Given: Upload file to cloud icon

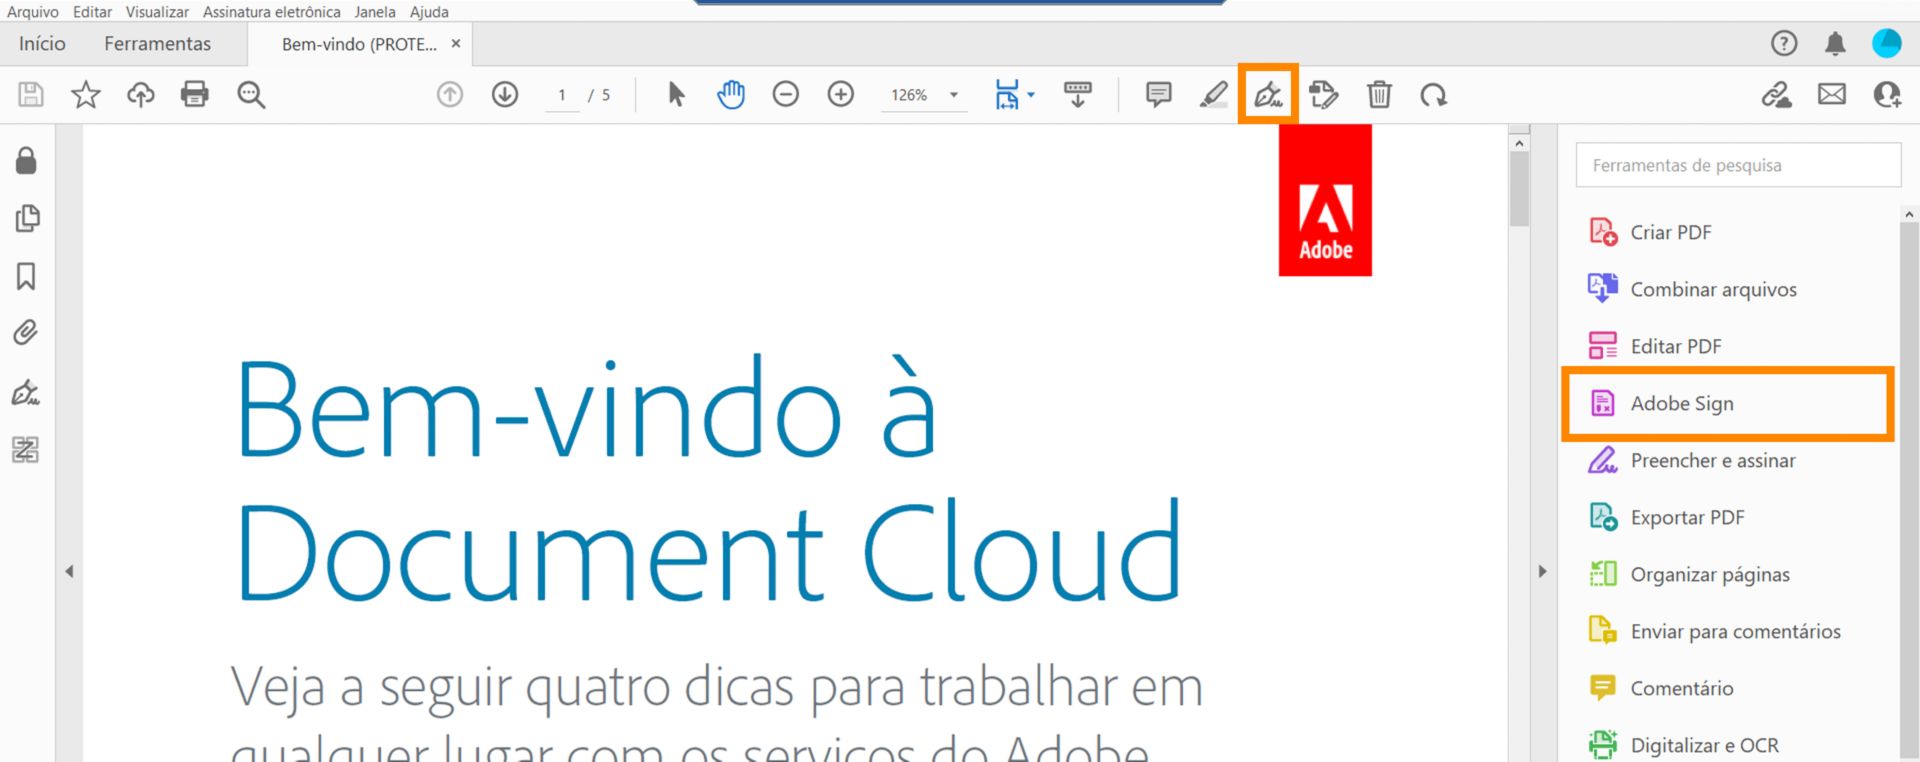Looking at the screenshot, I should (x=141, y=95).
